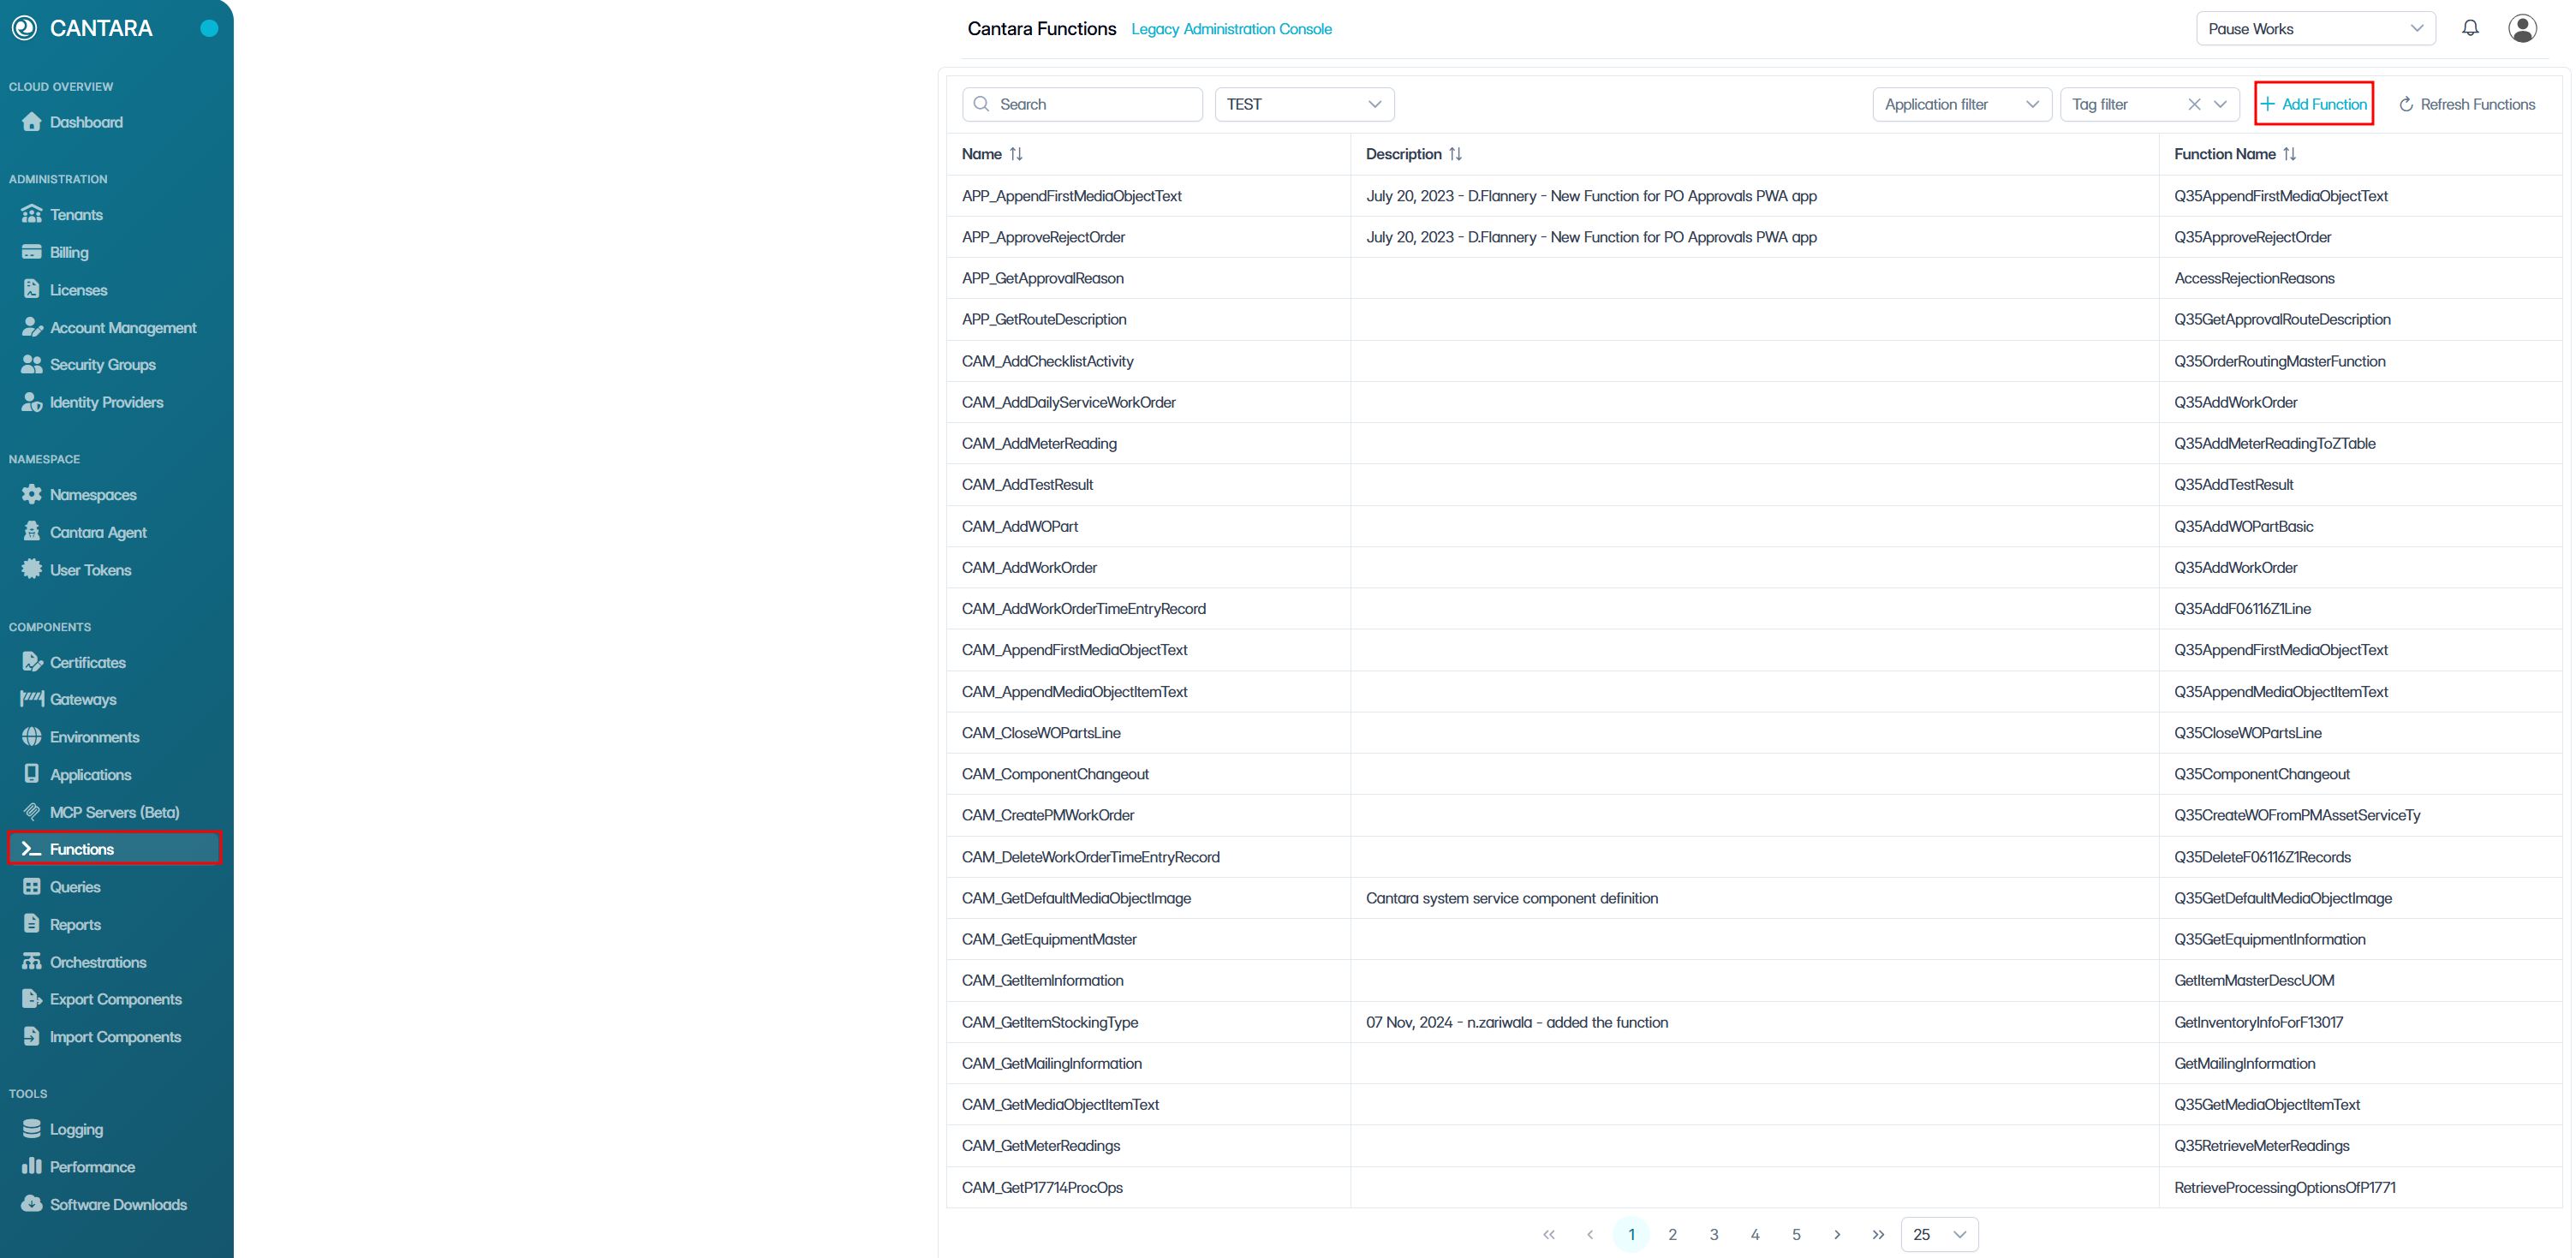Go to page 3 of functions

coord(1713,1234)
